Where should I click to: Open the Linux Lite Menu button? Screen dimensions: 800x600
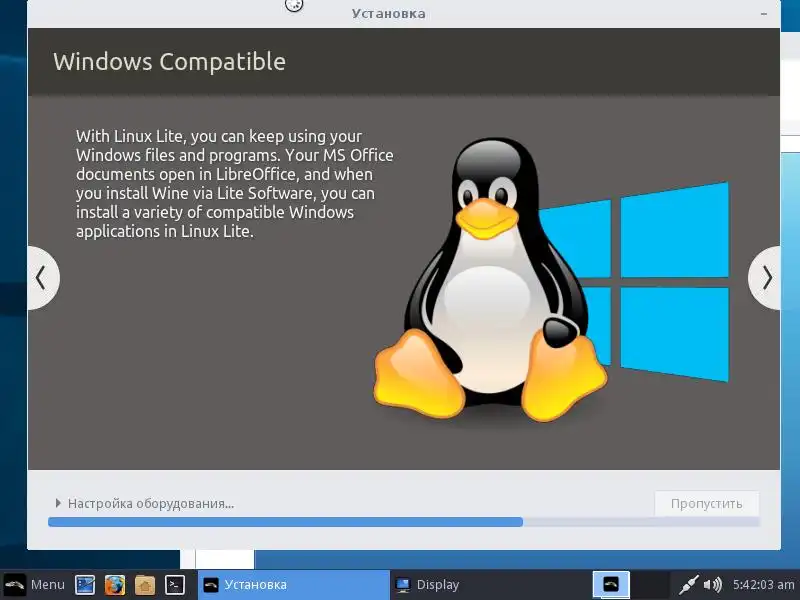click(35, 584)
